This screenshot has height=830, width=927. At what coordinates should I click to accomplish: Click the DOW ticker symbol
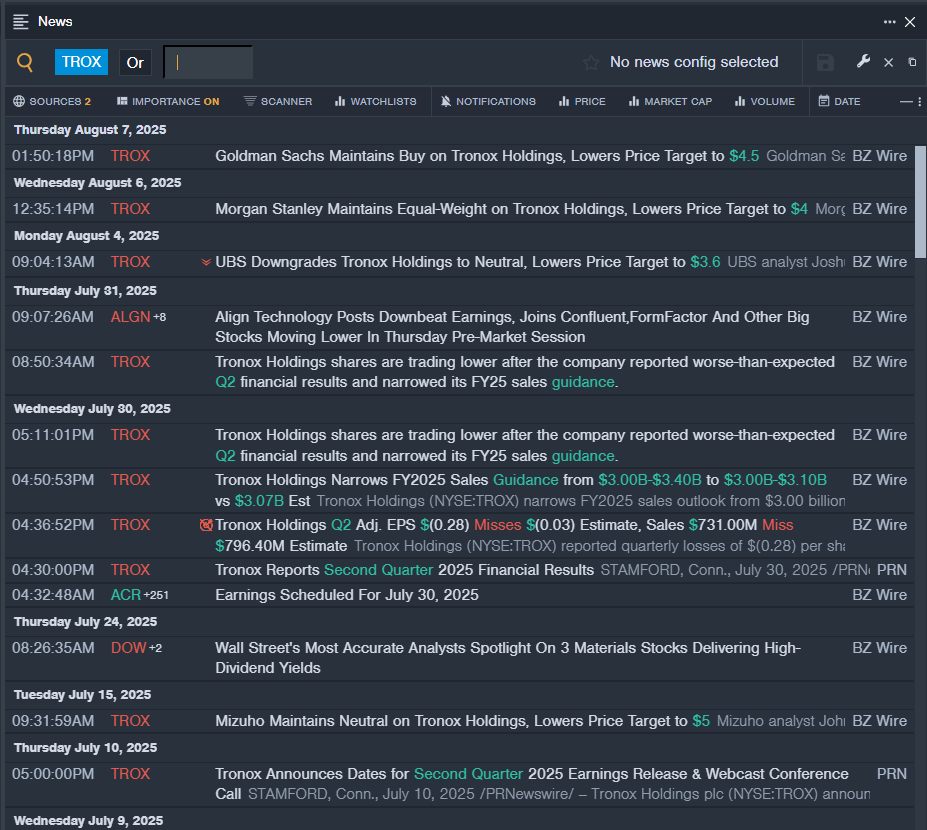(x=128, y=648)
